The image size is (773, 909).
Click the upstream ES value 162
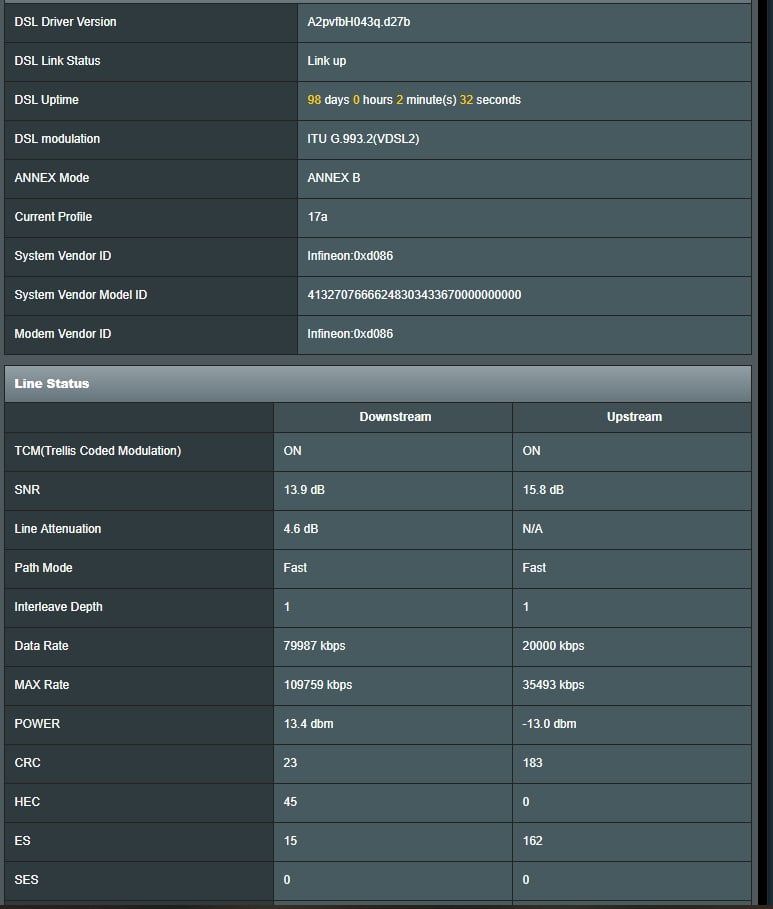point(532,841)
